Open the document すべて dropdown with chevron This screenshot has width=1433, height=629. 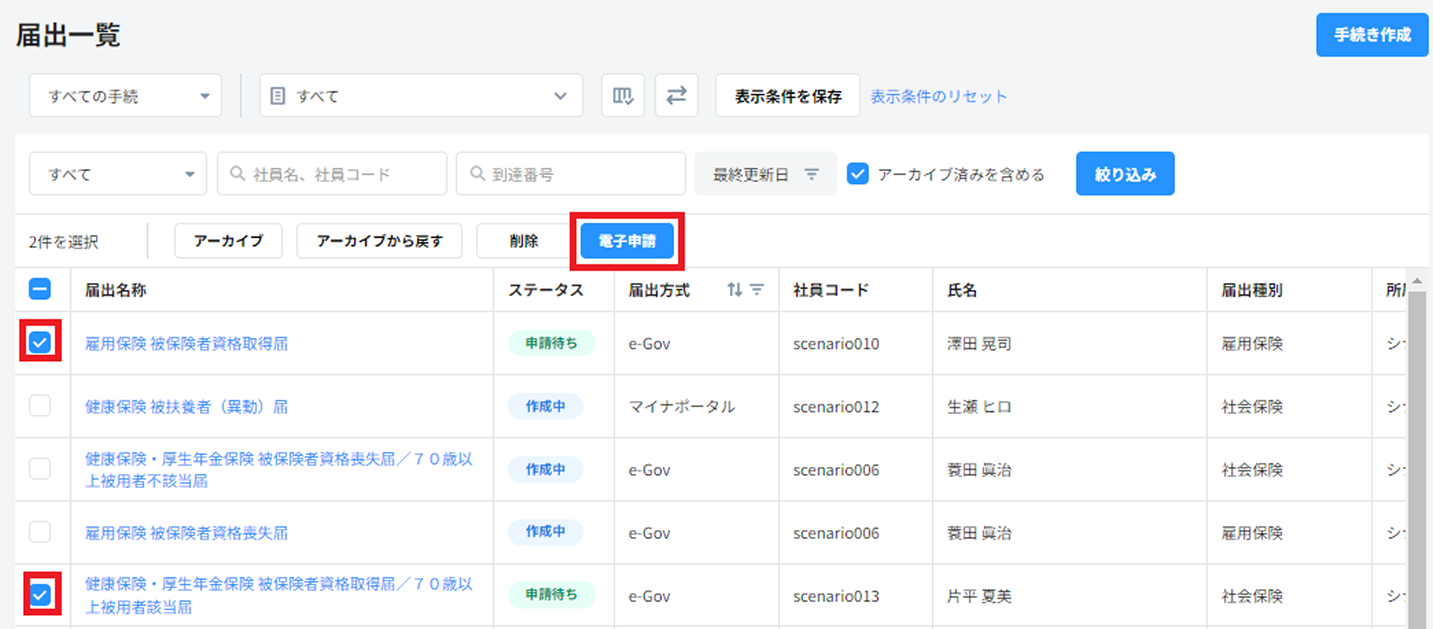(x=421, y=96)
